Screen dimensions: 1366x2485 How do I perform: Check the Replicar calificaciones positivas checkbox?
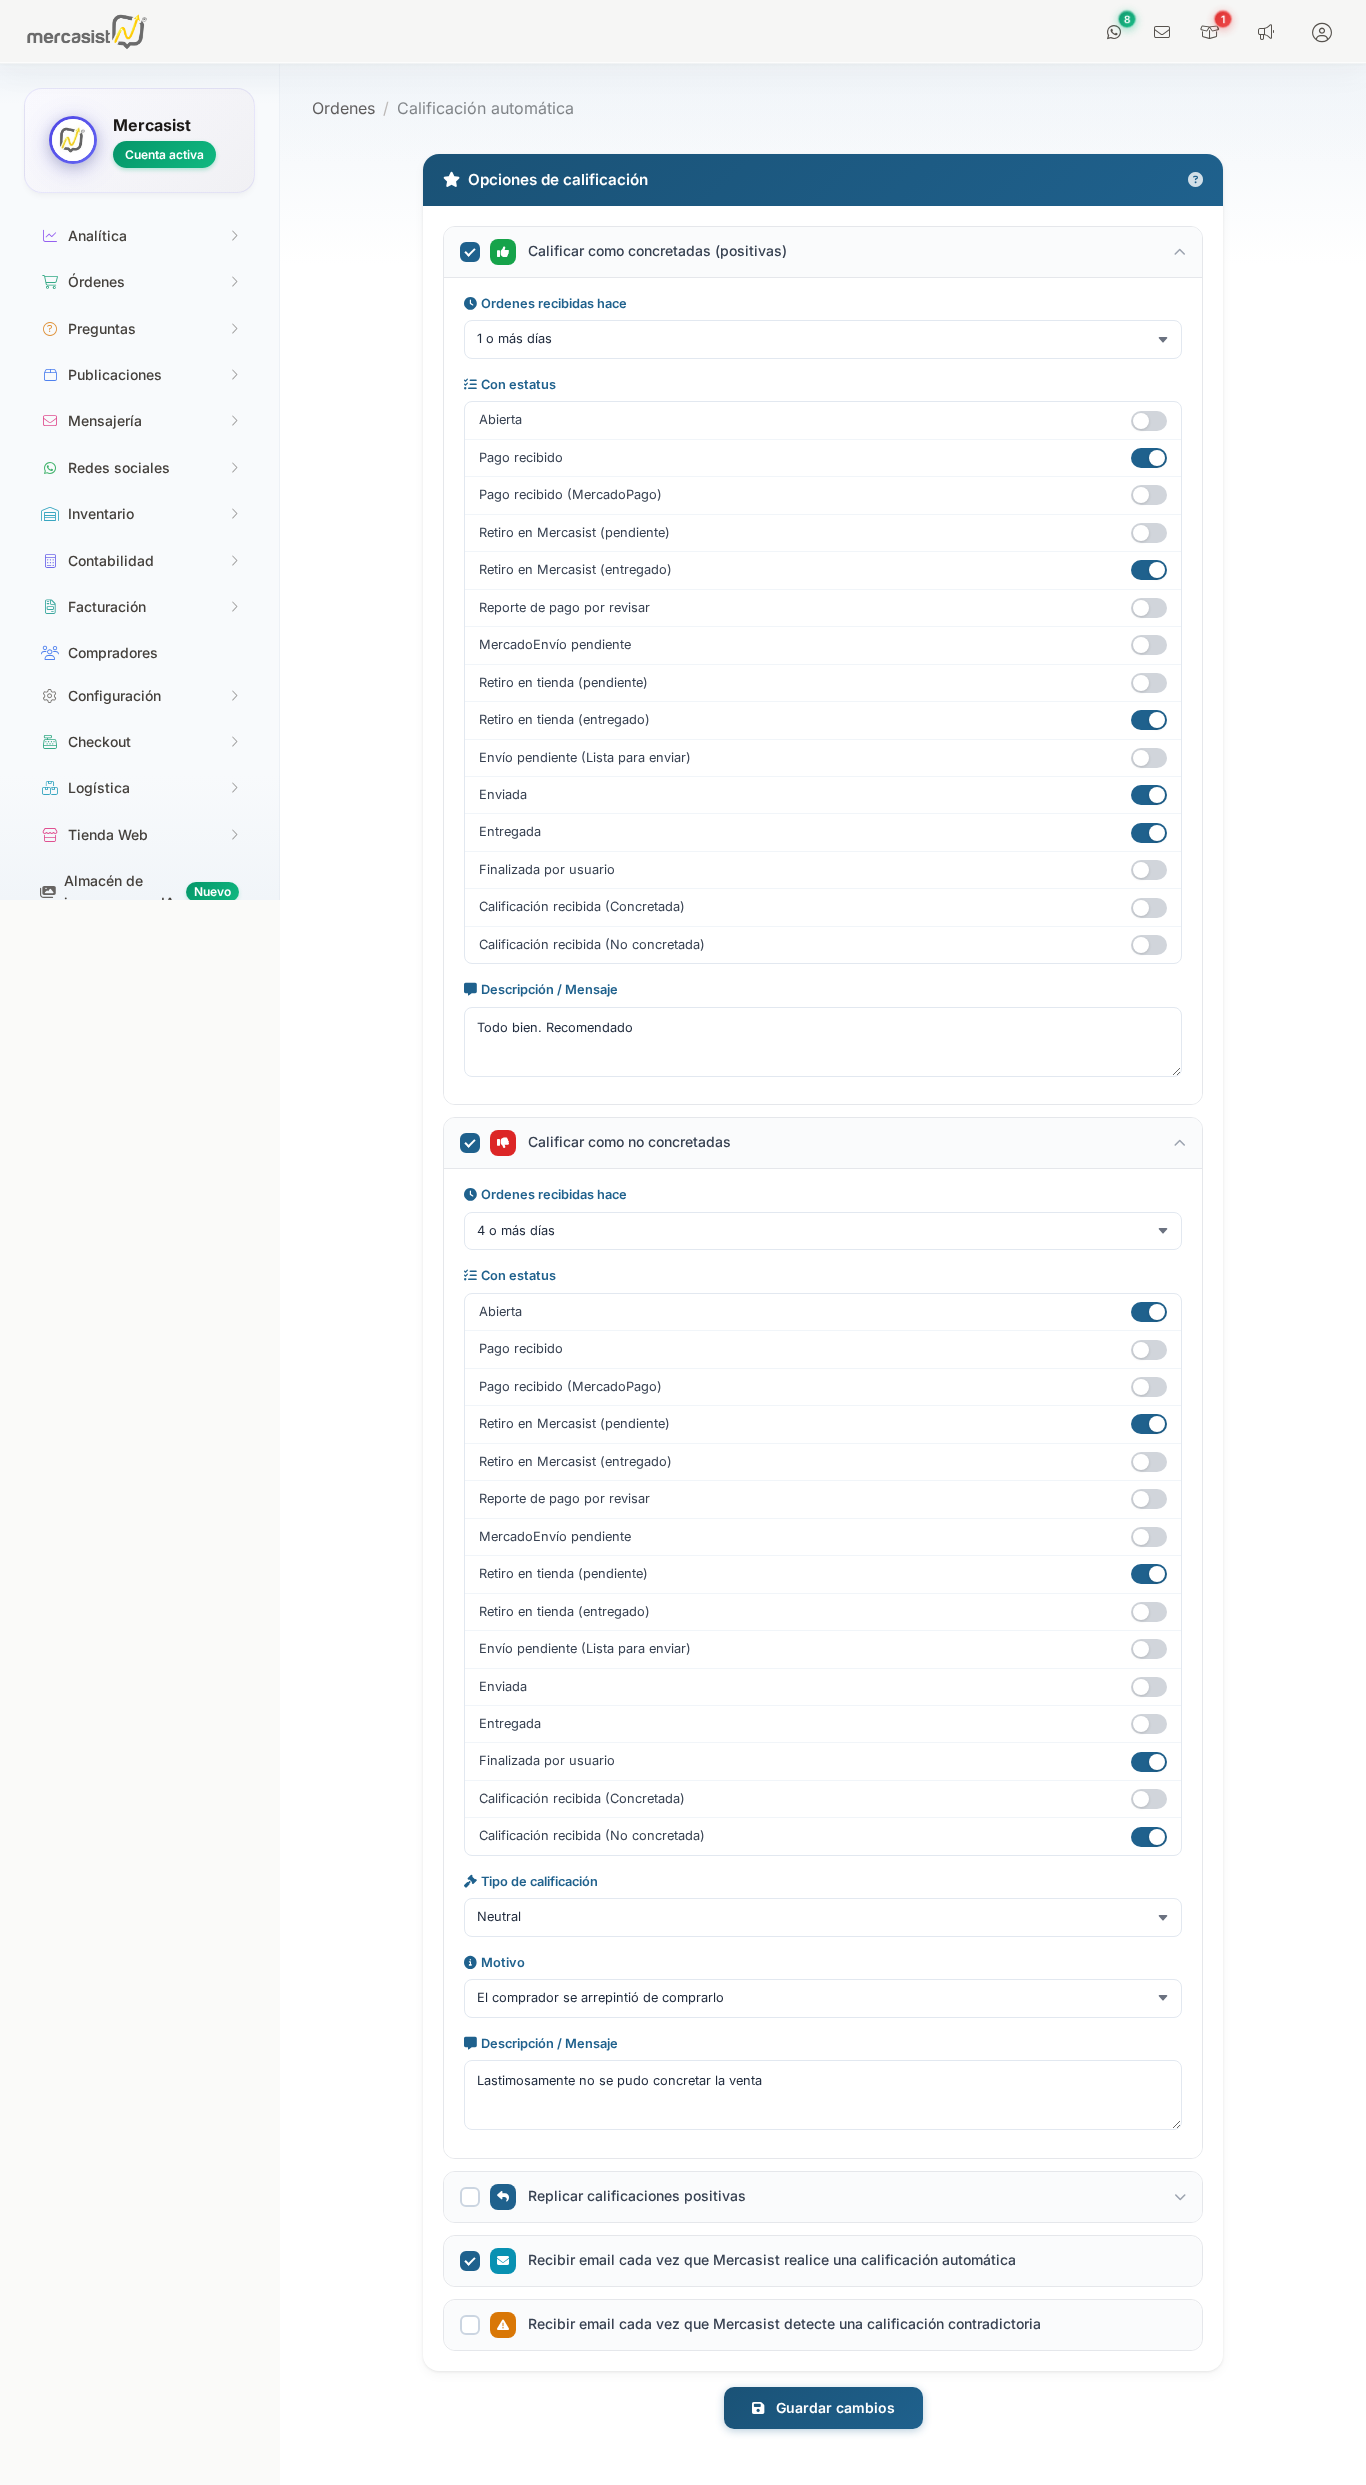pos(470,2197)
